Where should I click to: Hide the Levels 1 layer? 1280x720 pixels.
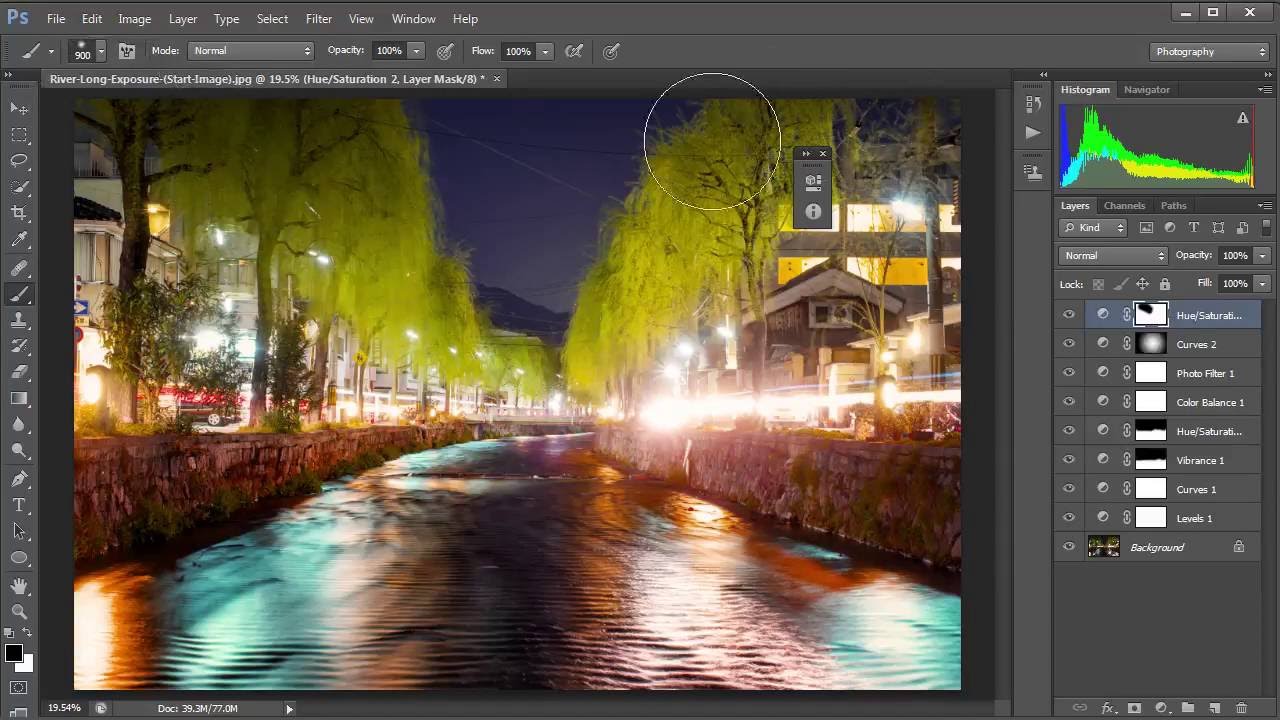pos(1069,518)
